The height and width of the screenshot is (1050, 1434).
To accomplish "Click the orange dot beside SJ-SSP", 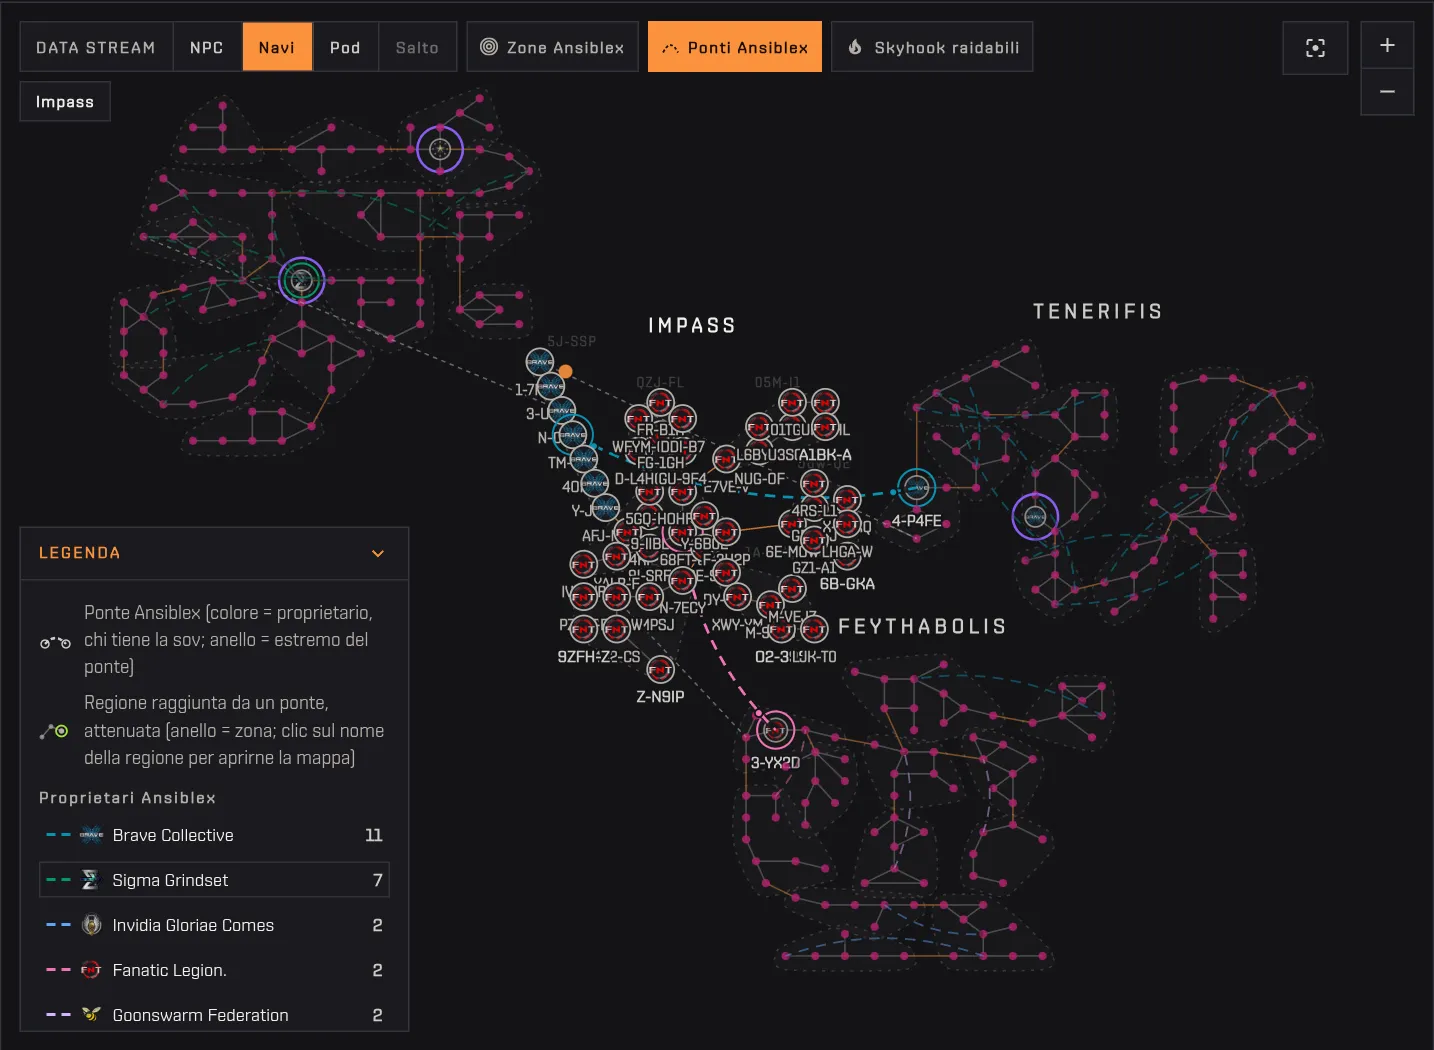I will pyautogui.click(x=565, y=372).
